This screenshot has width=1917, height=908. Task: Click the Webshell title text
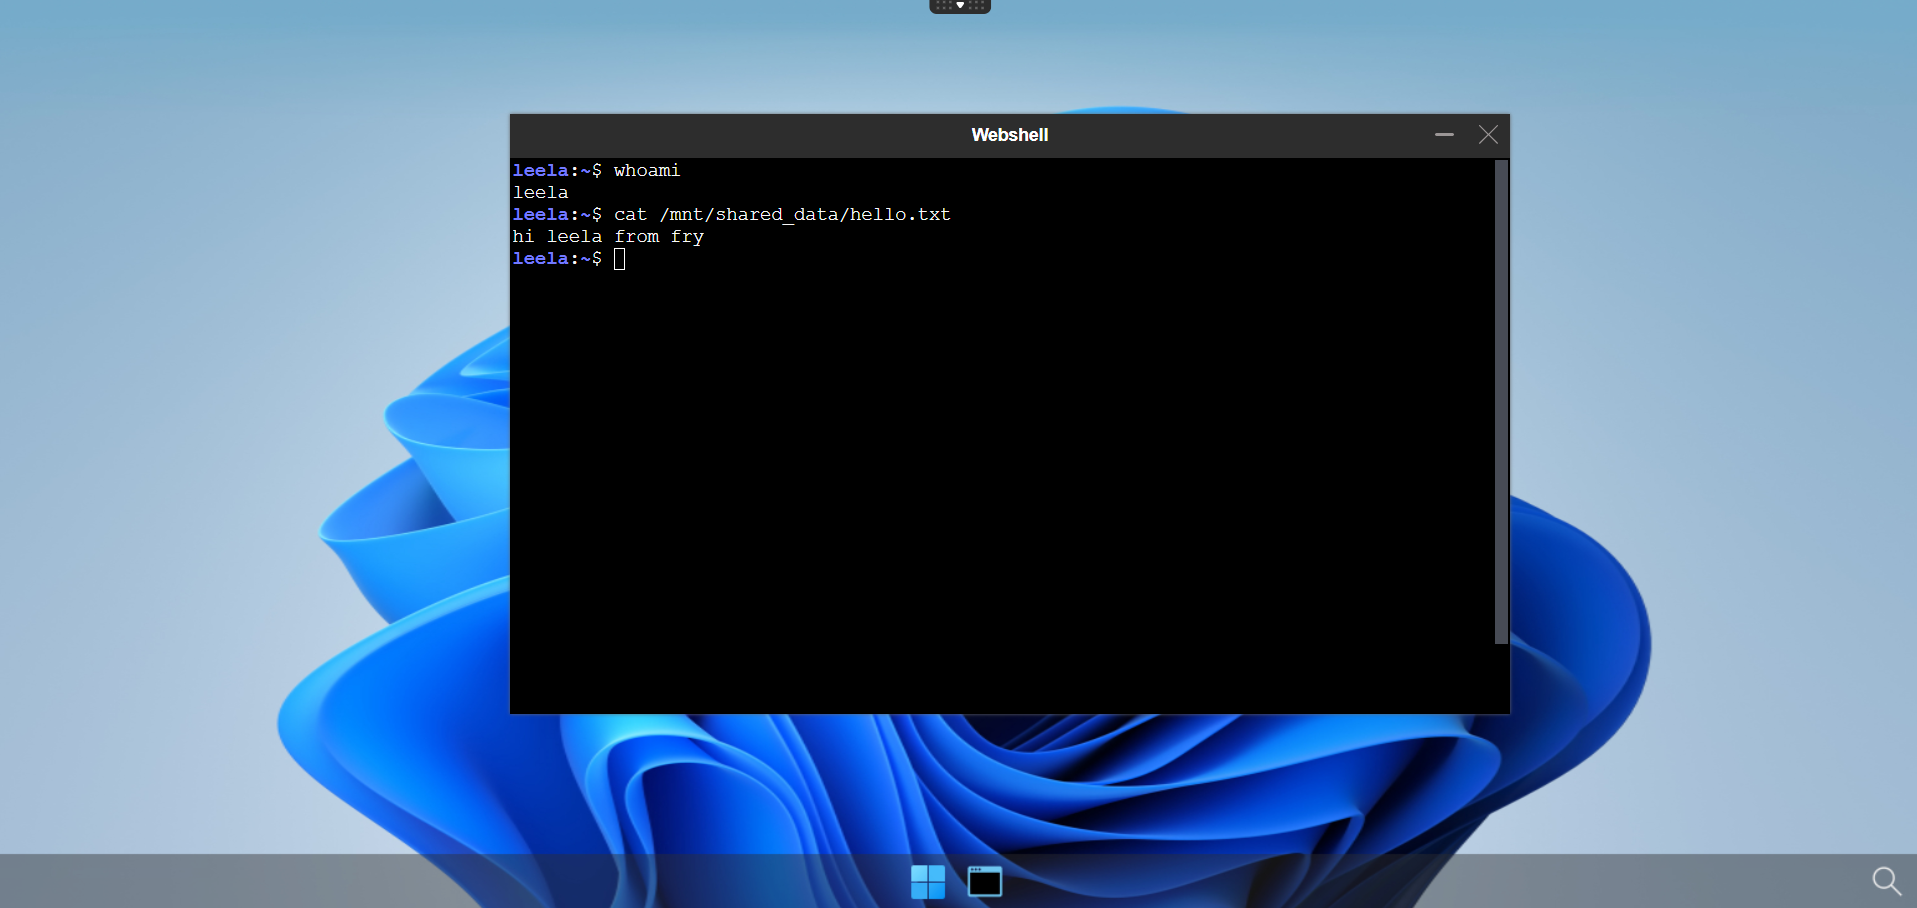(x=1010, y=135)
